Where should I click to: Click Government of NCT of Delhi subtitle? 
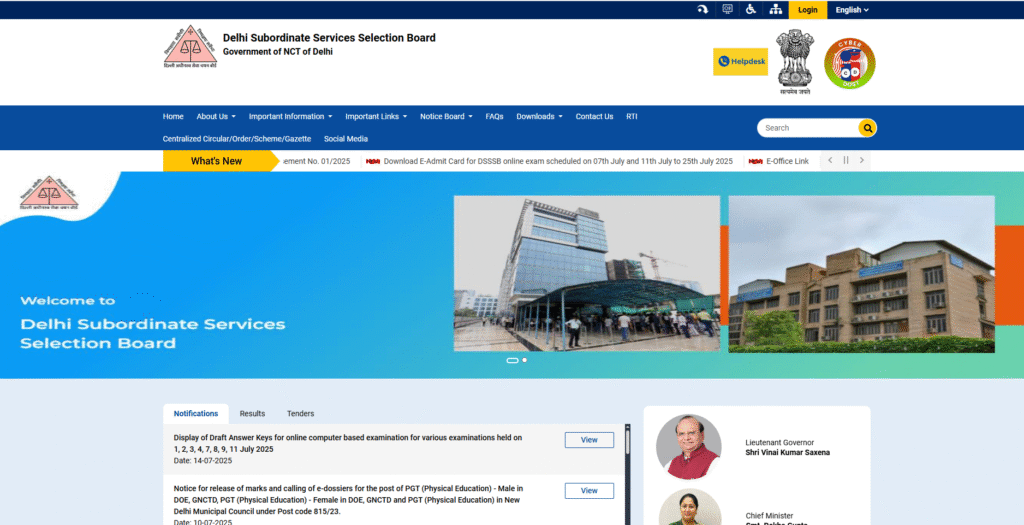[278, 52]
